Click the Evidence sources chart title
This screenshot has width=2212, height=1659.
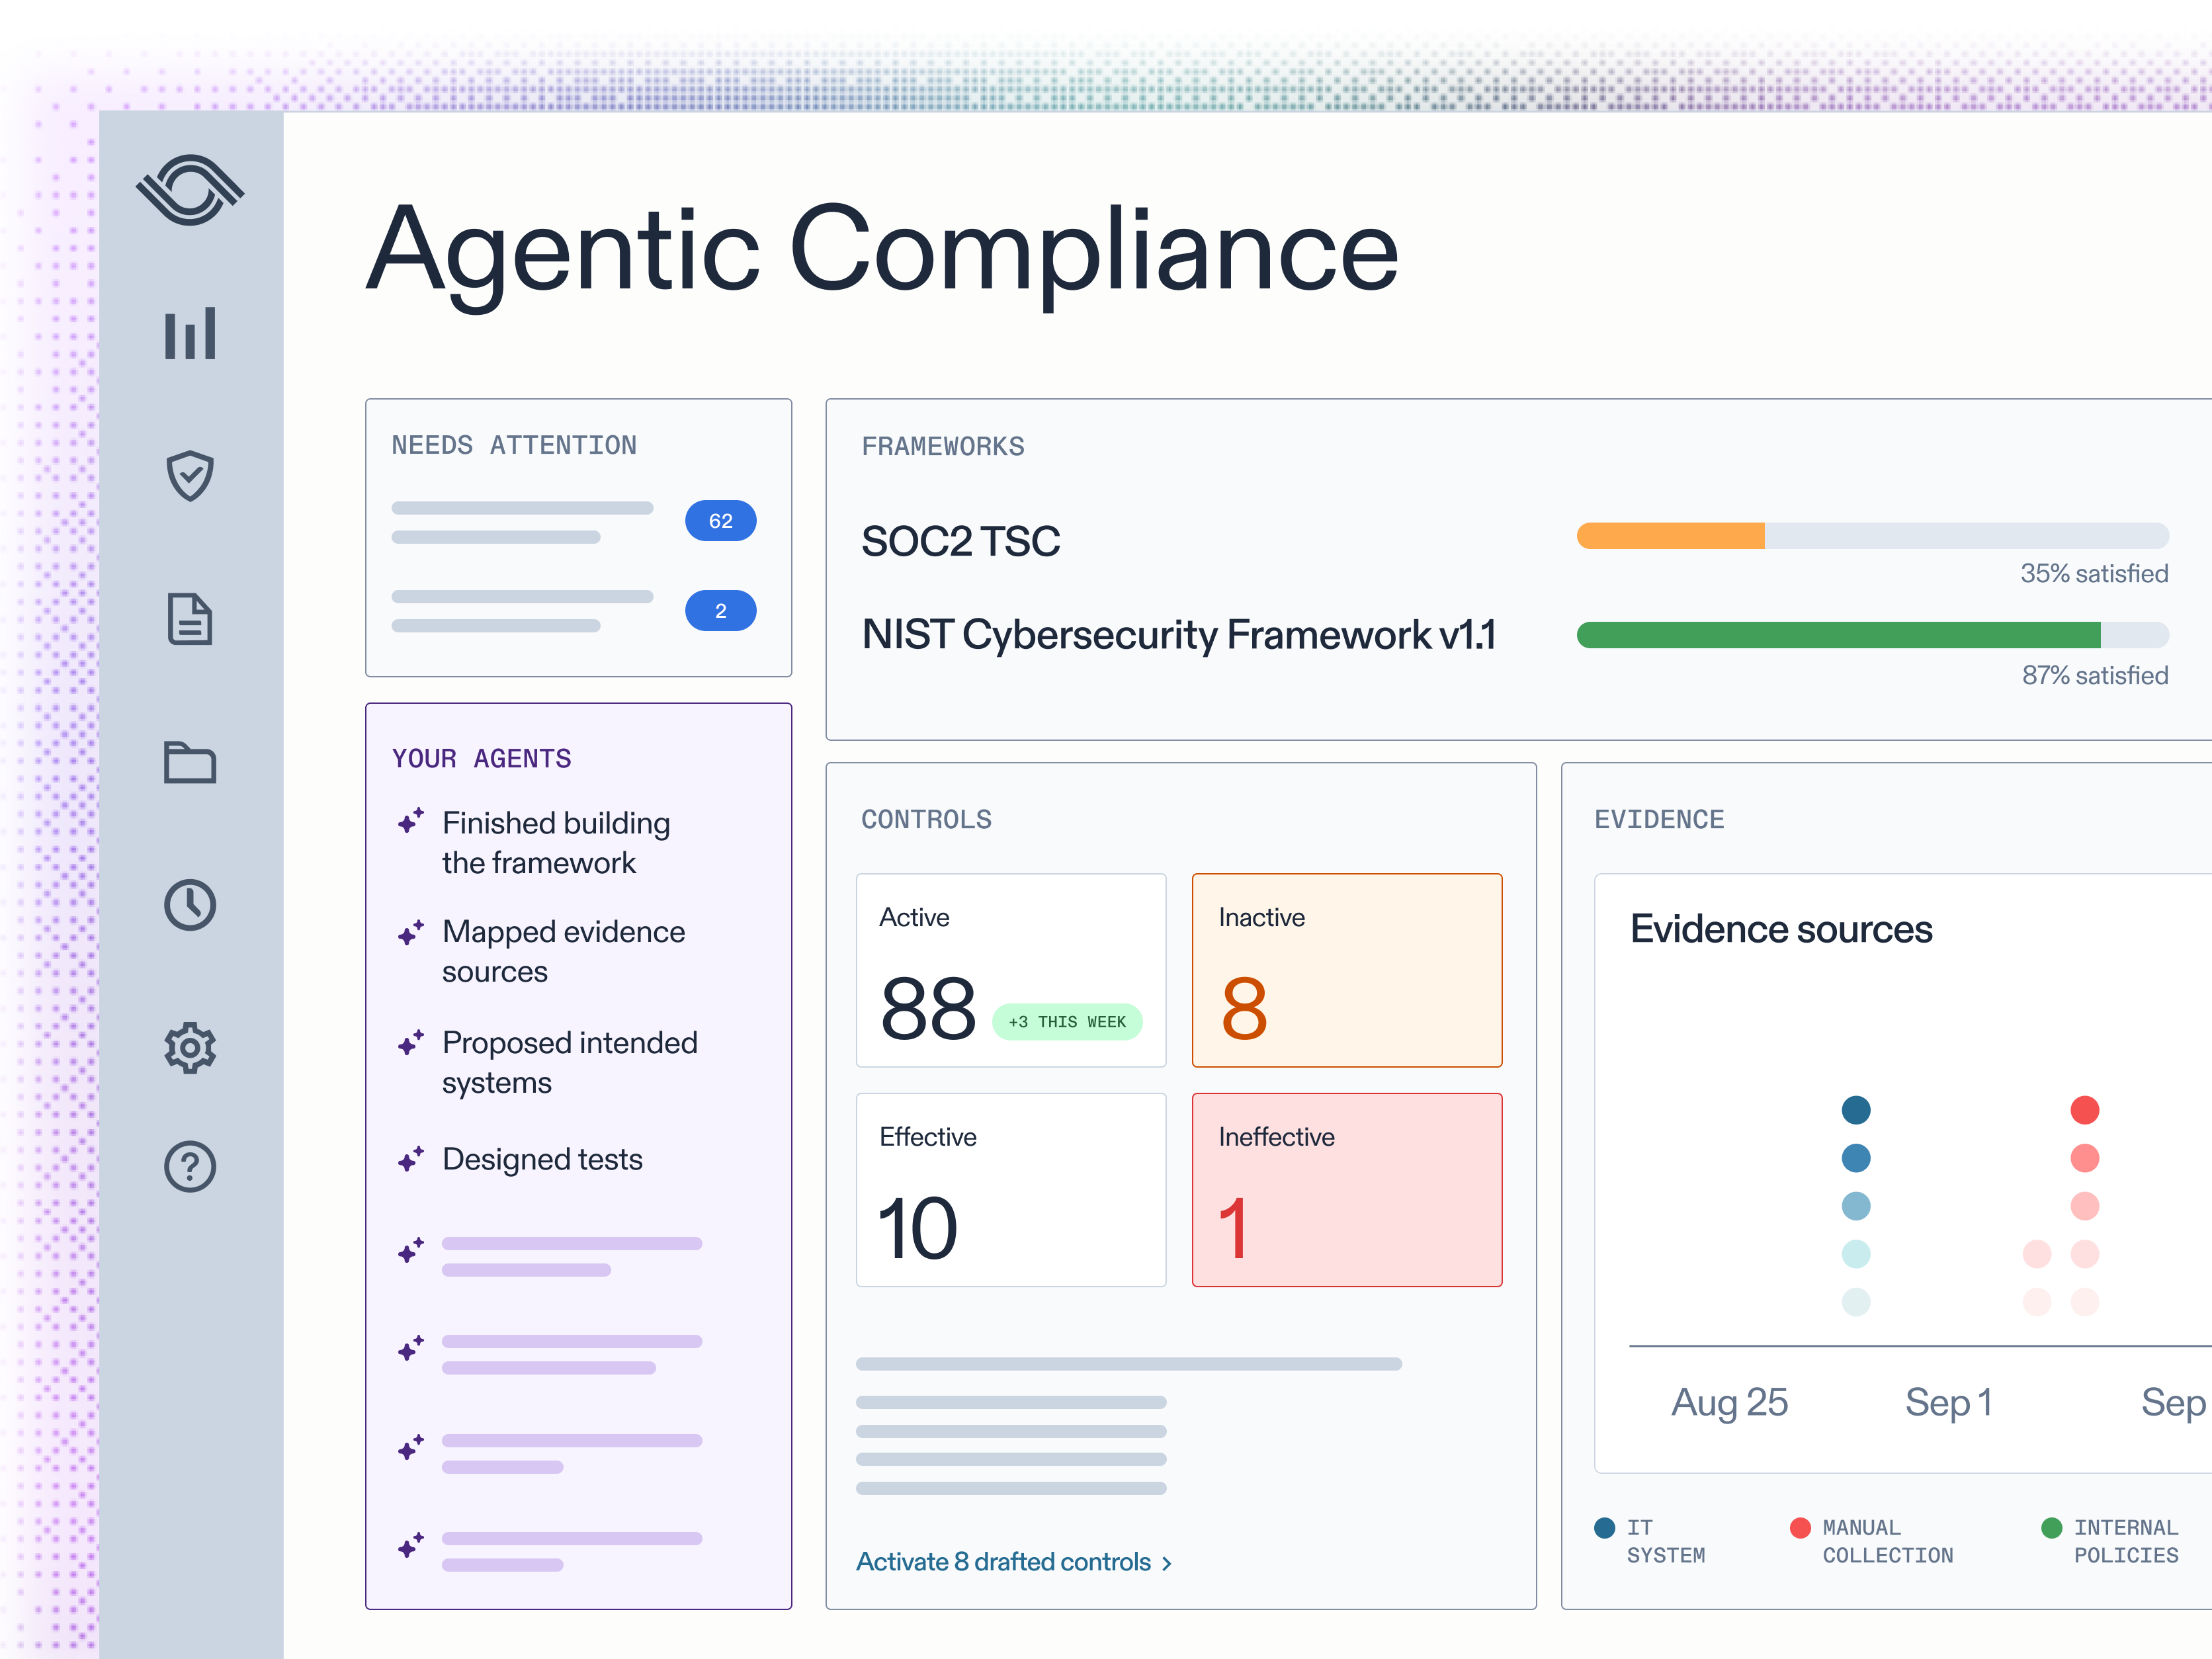click(1781, 929)
